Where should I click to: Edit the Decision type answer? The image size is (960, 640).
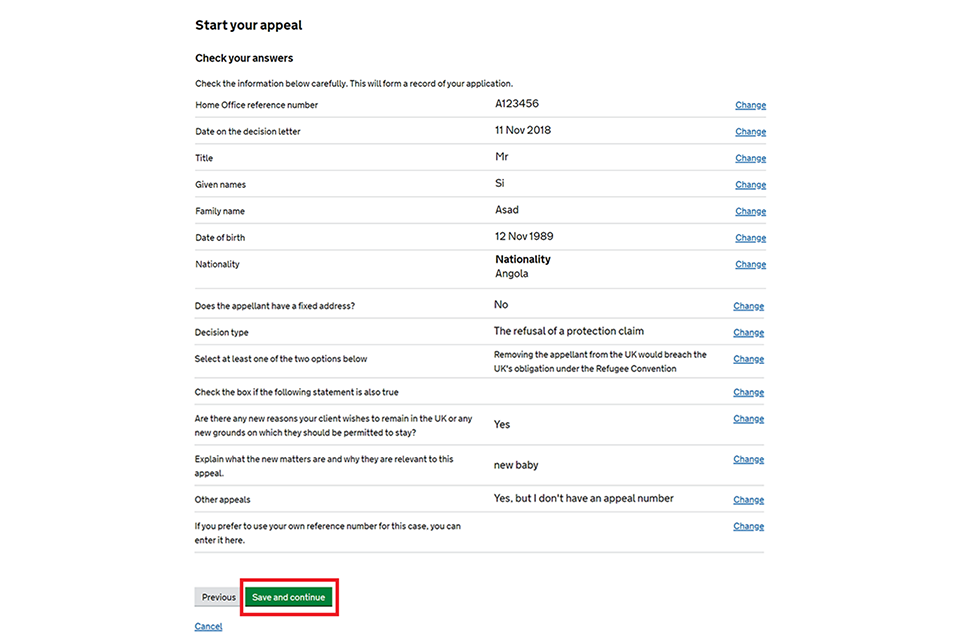point(748,333)
